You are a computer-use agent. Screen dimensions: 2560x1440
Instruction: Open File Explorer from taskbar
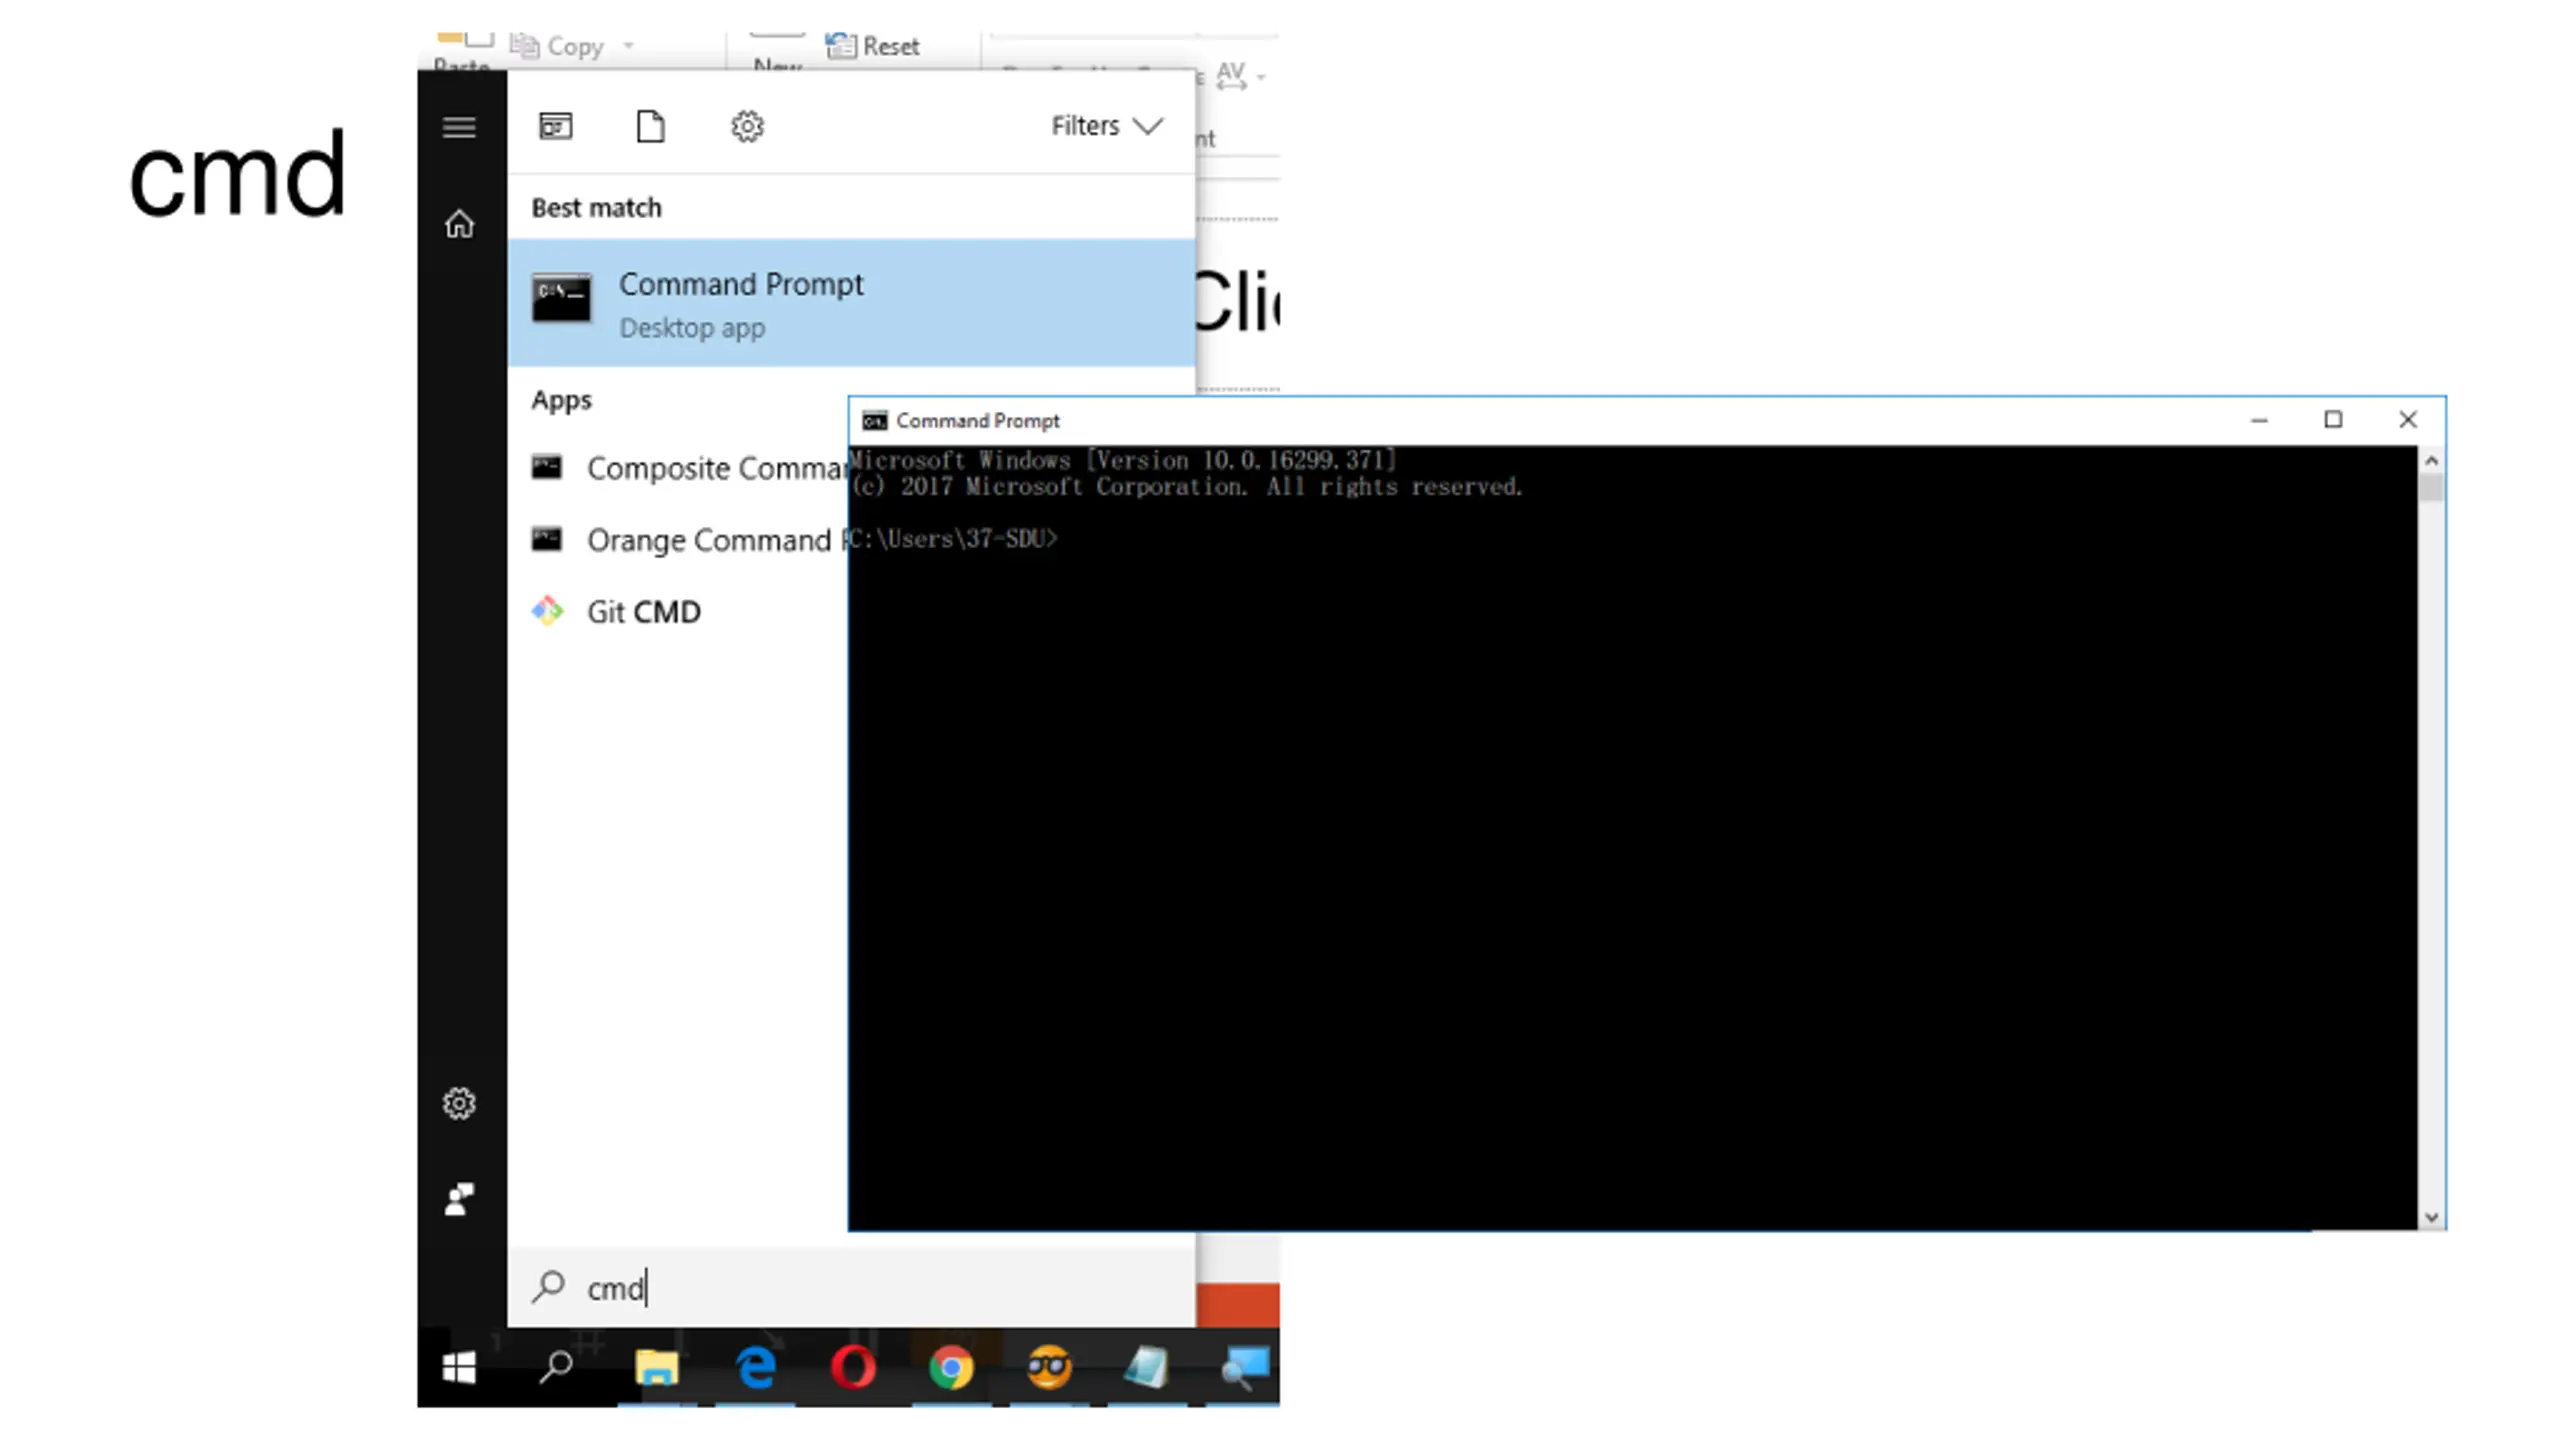657,1367
